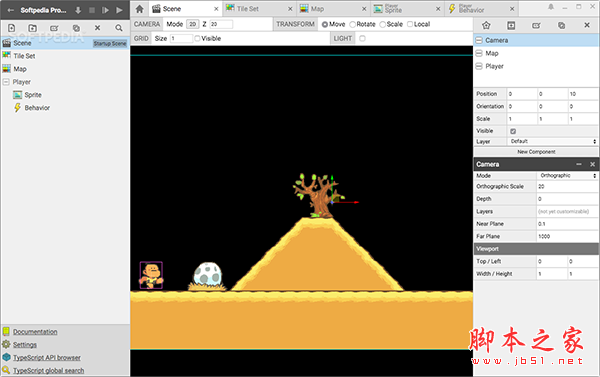Viewport: 600px width, 377px height.
Task: Stop the running game
Action: tap(92, 10)
